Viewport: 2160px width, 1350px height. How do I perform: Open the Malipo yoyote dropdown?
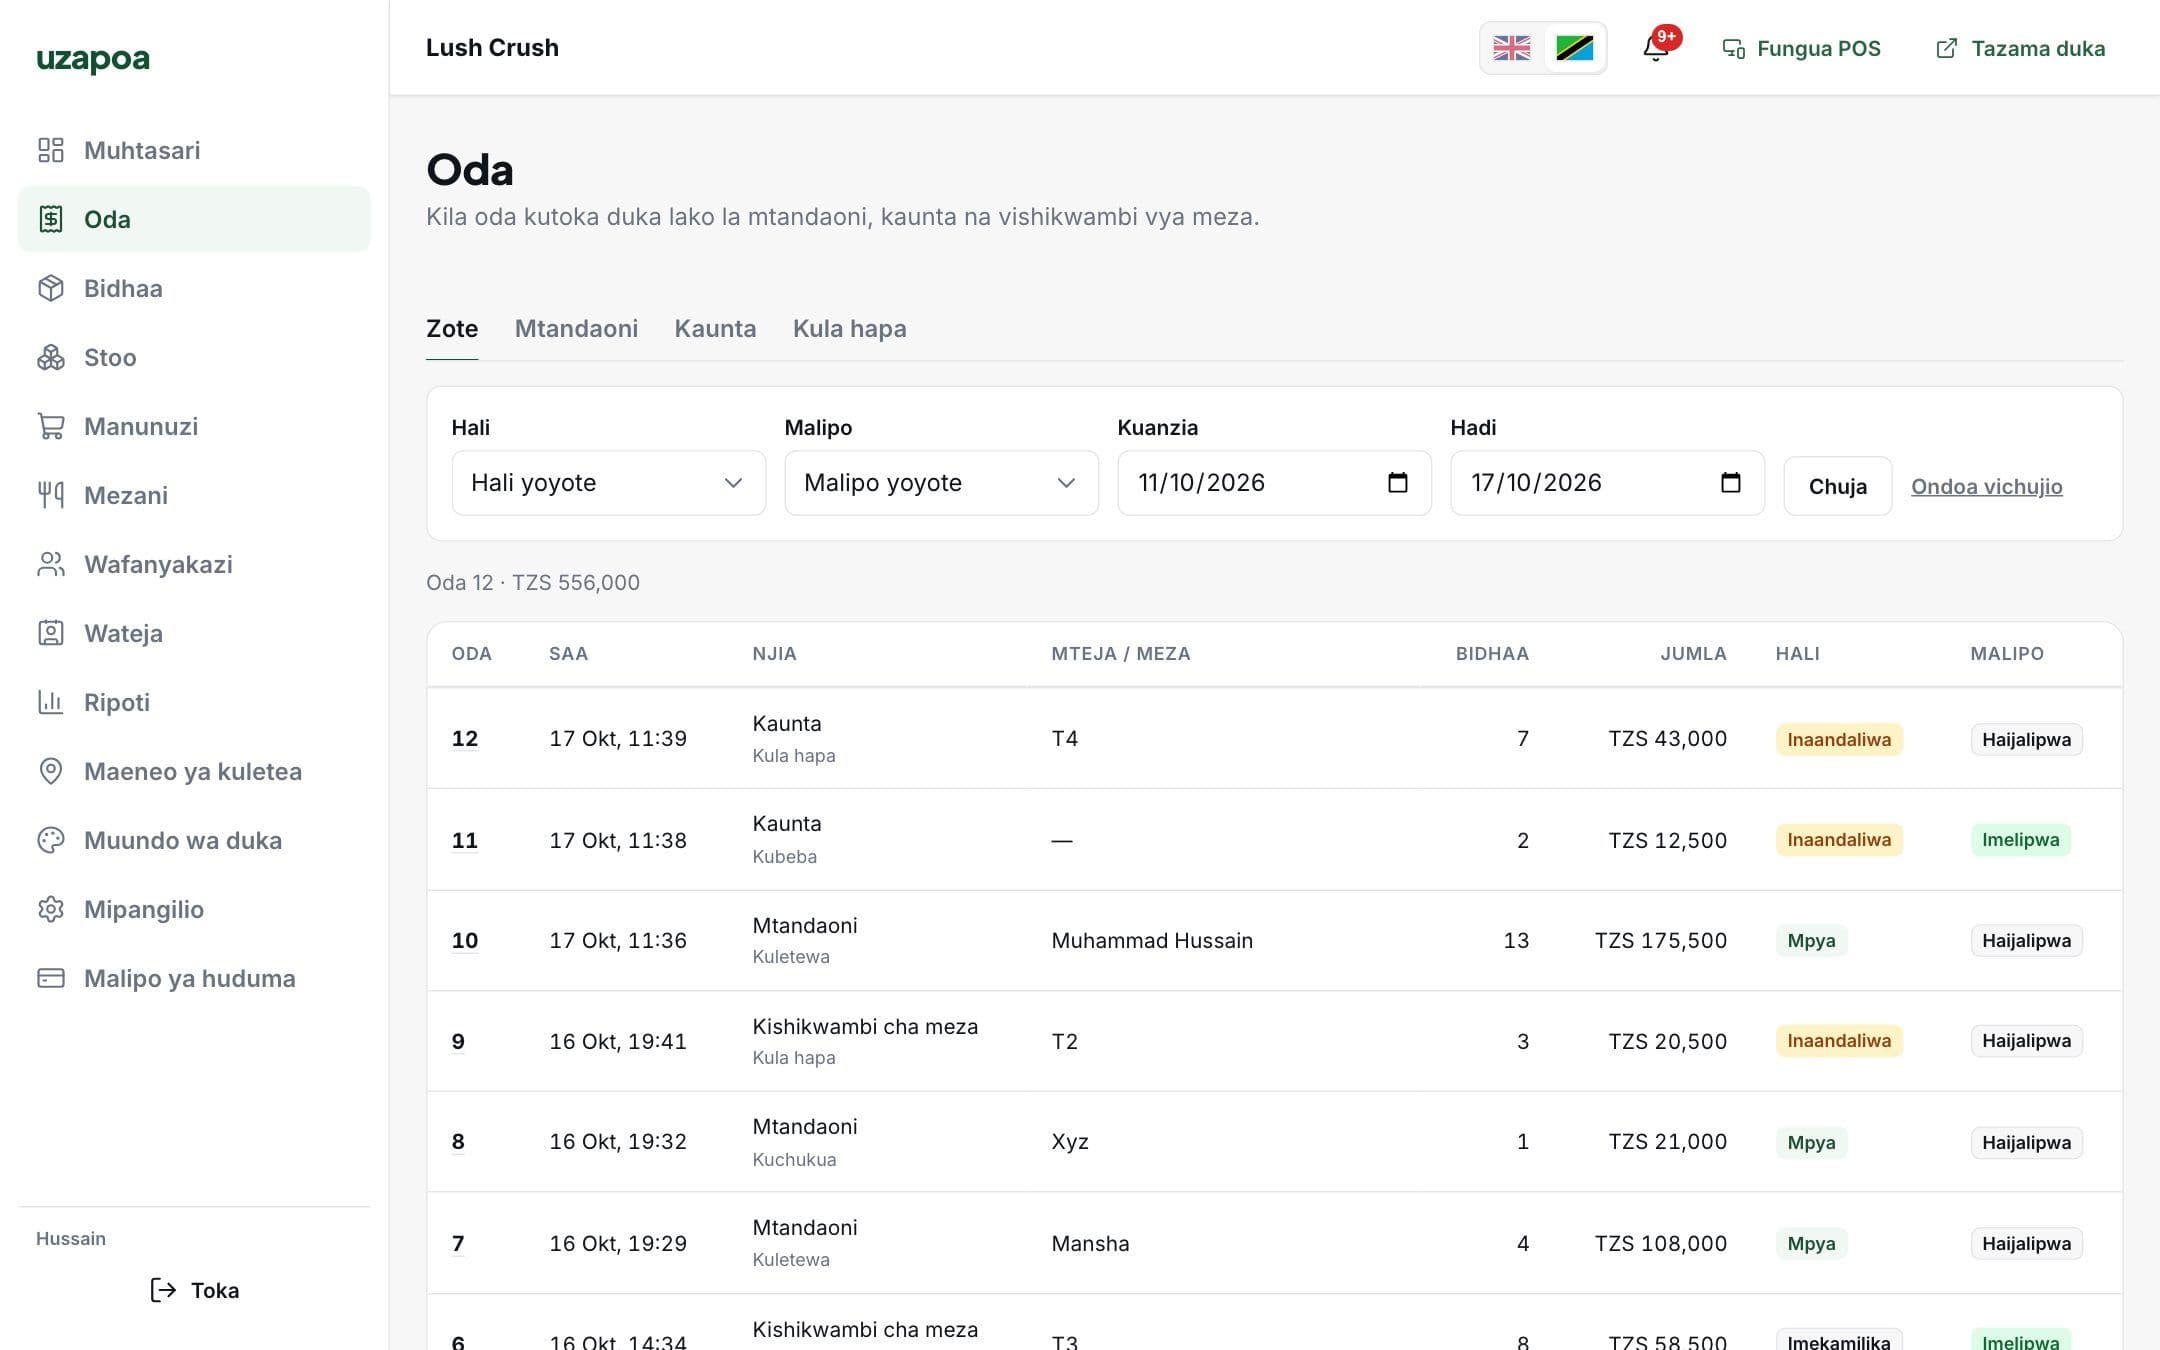pos(941,483)
